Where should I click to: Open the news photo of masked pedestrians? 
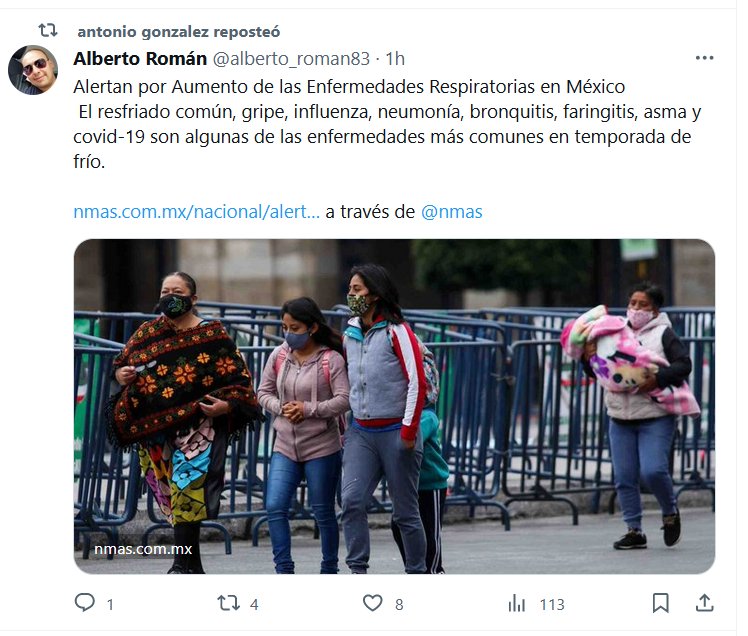(x=395, y=407)
